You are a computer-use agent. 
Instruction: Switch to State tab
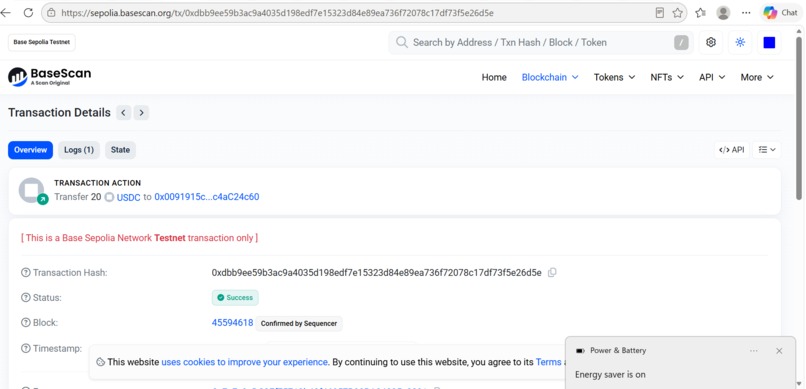(x=120, y=150)
